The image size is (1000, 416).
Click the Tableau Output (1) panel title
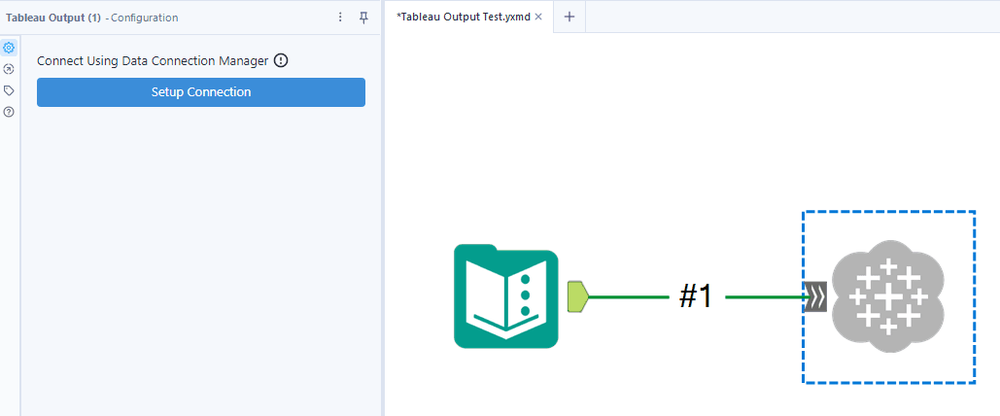click(x=53, y=18)
